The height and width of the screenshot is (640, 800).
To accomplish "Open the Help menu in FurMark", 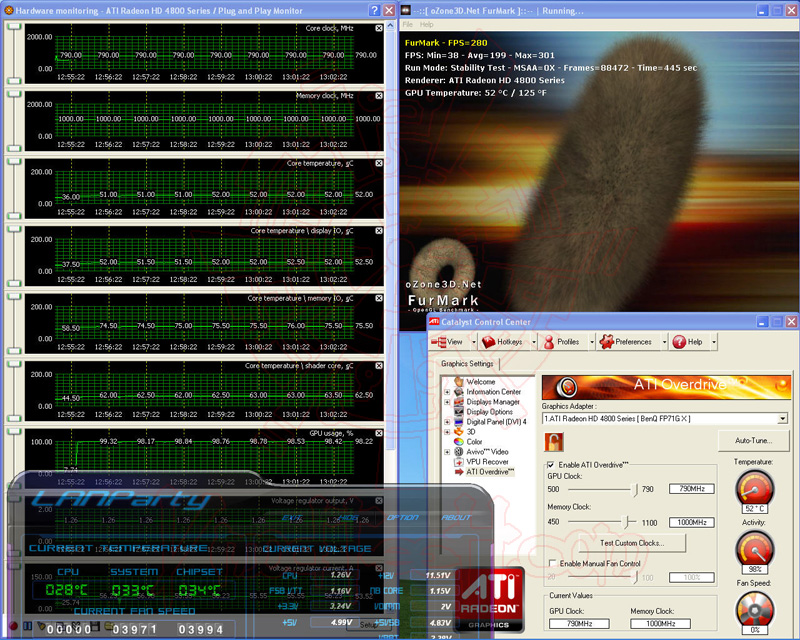I will pos(427,24).
